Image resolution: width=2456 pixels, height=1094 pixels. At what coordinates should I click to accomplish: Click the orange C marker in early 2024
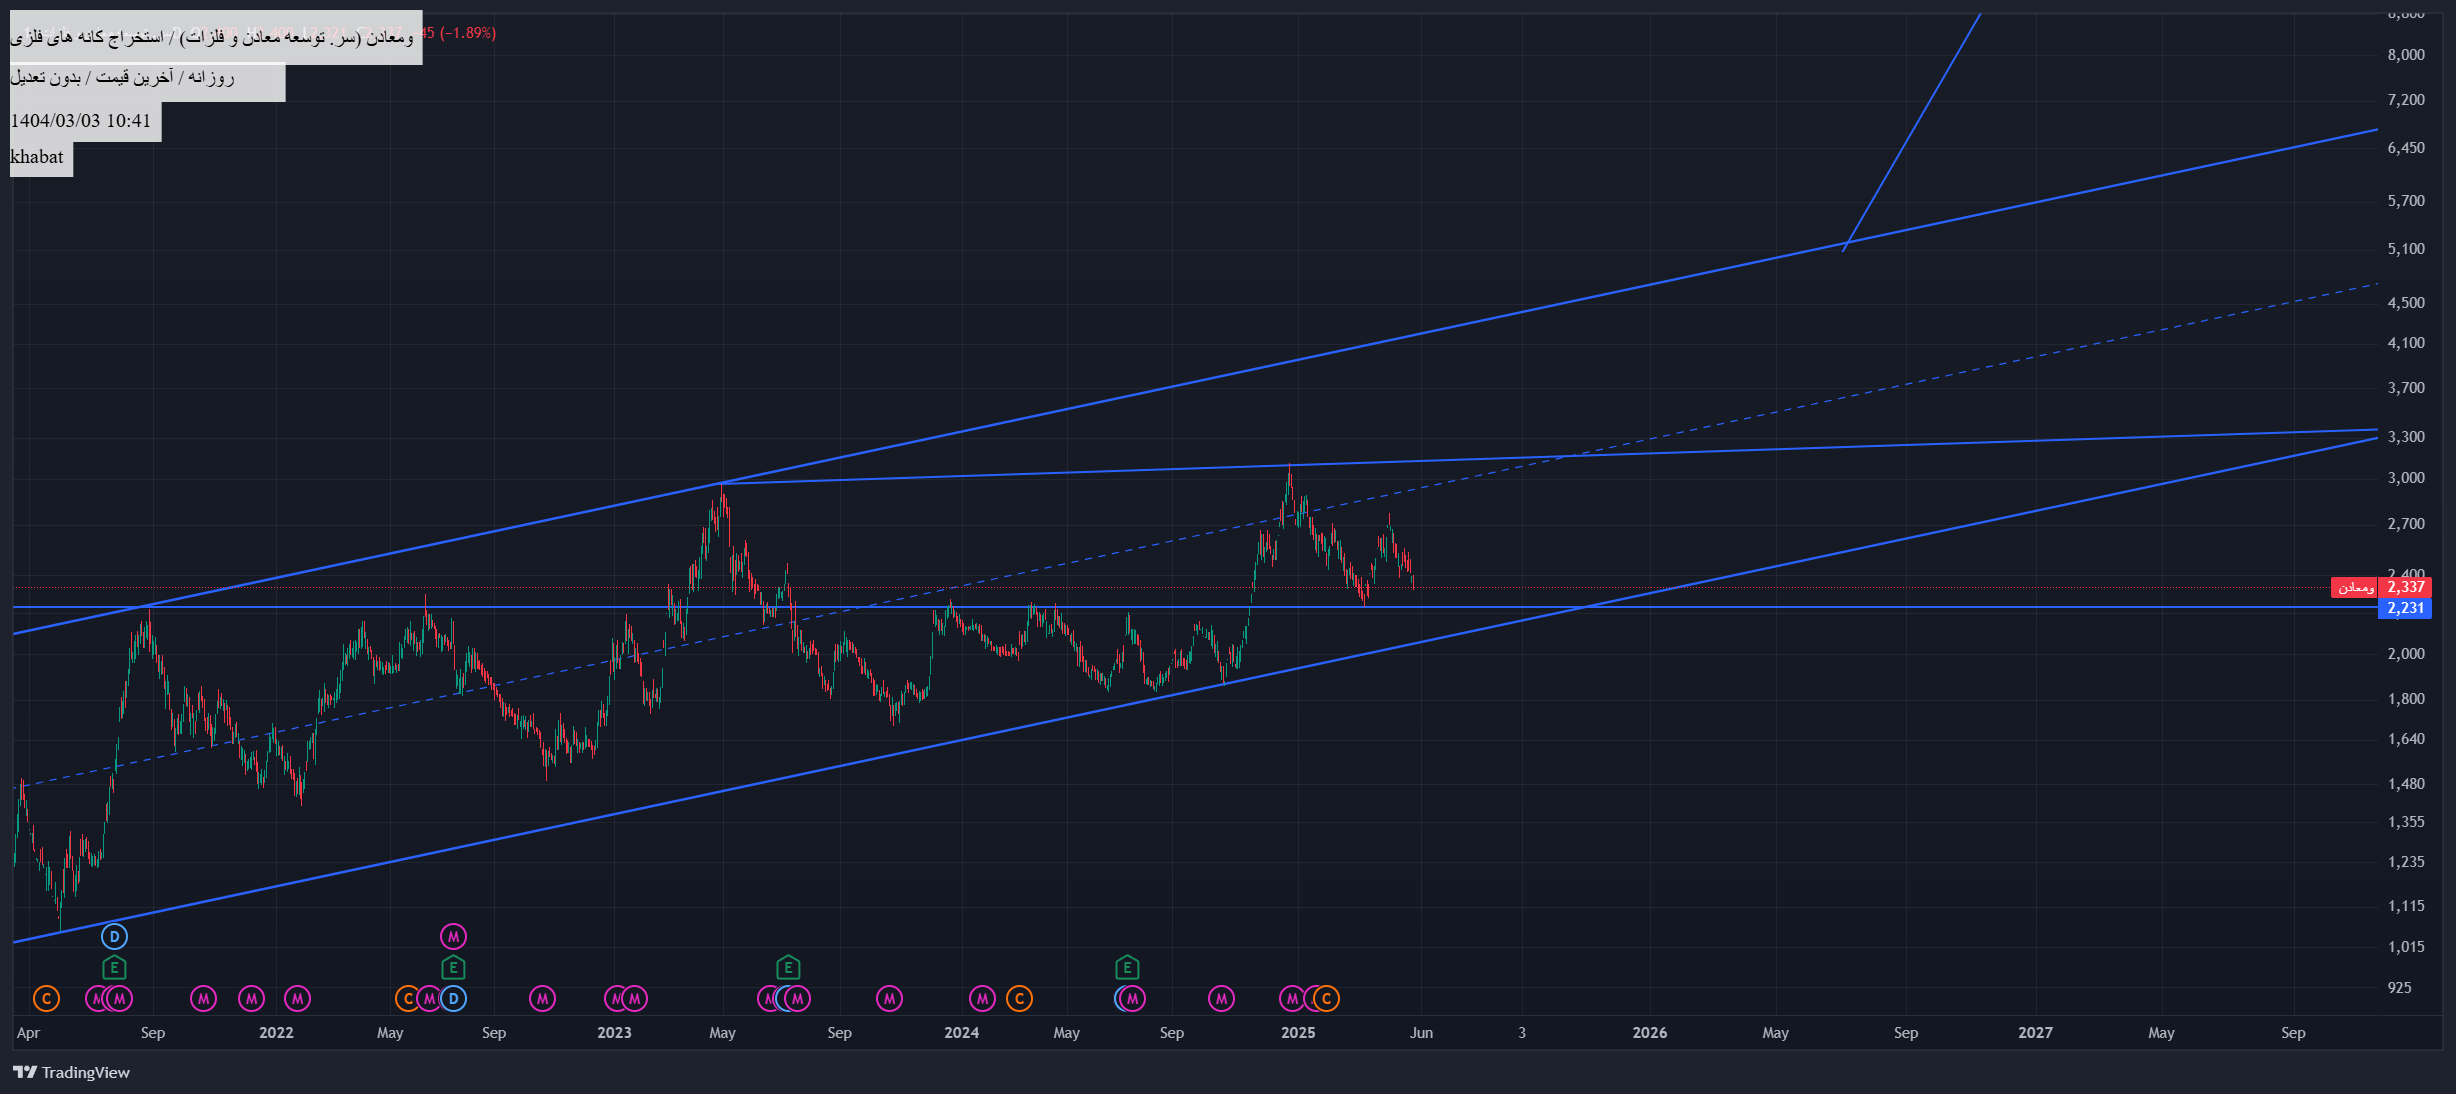coord(1019,999)
